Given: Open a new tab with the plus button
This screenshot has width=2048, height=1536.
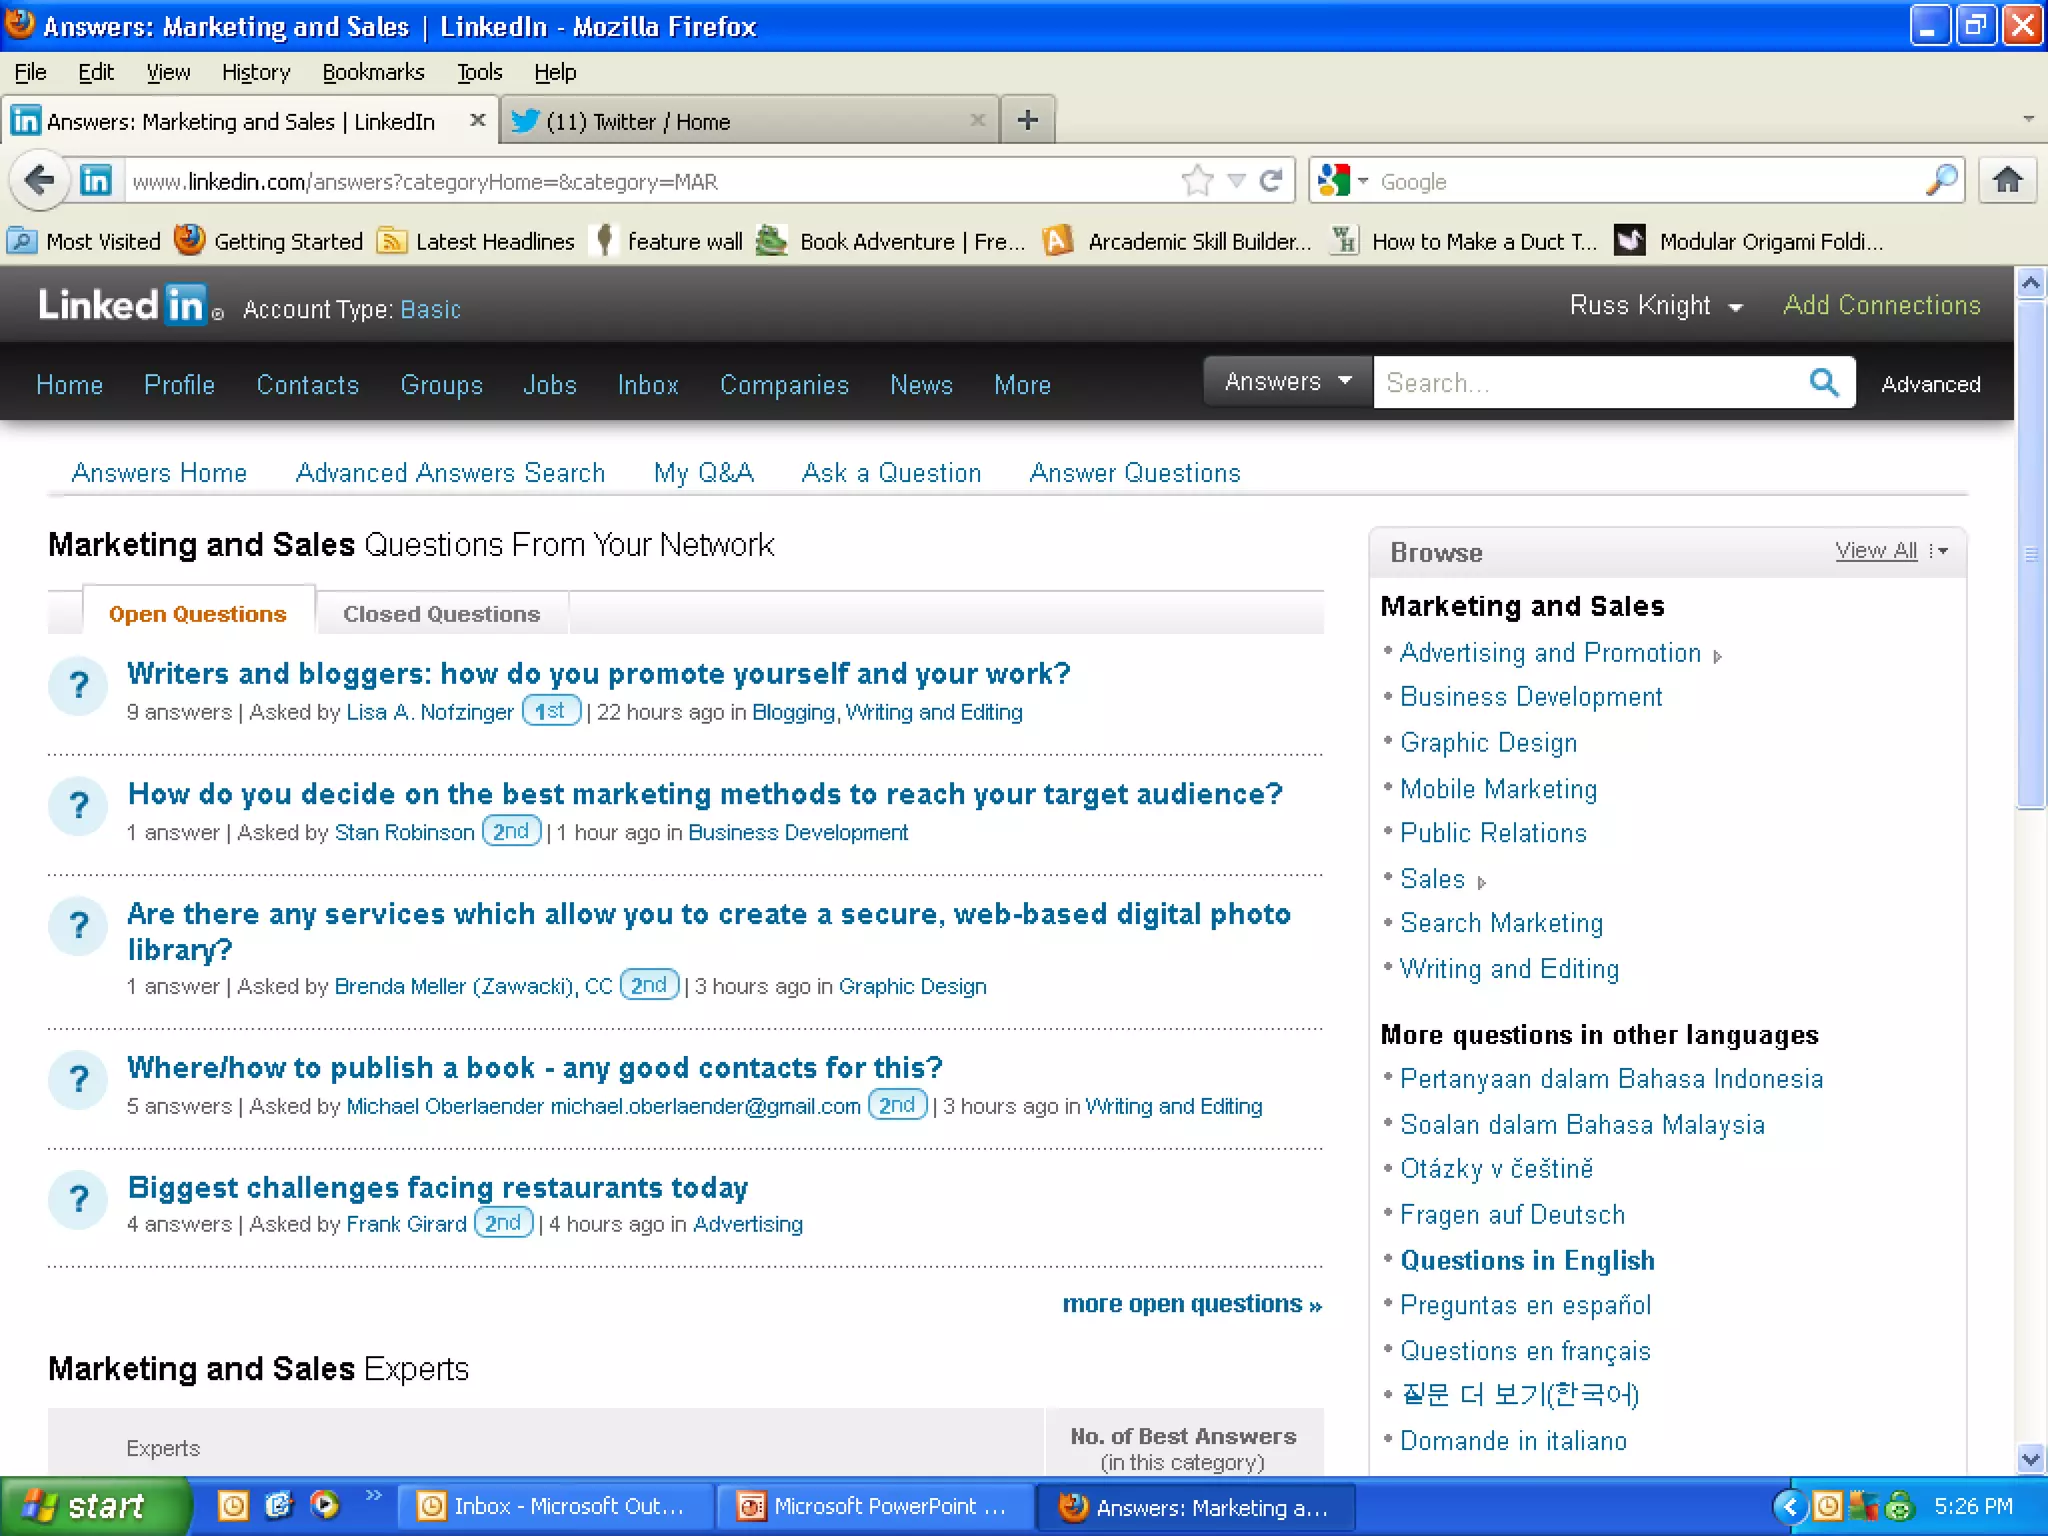Looking at the screenshot, I should (x=1027, y=121).
